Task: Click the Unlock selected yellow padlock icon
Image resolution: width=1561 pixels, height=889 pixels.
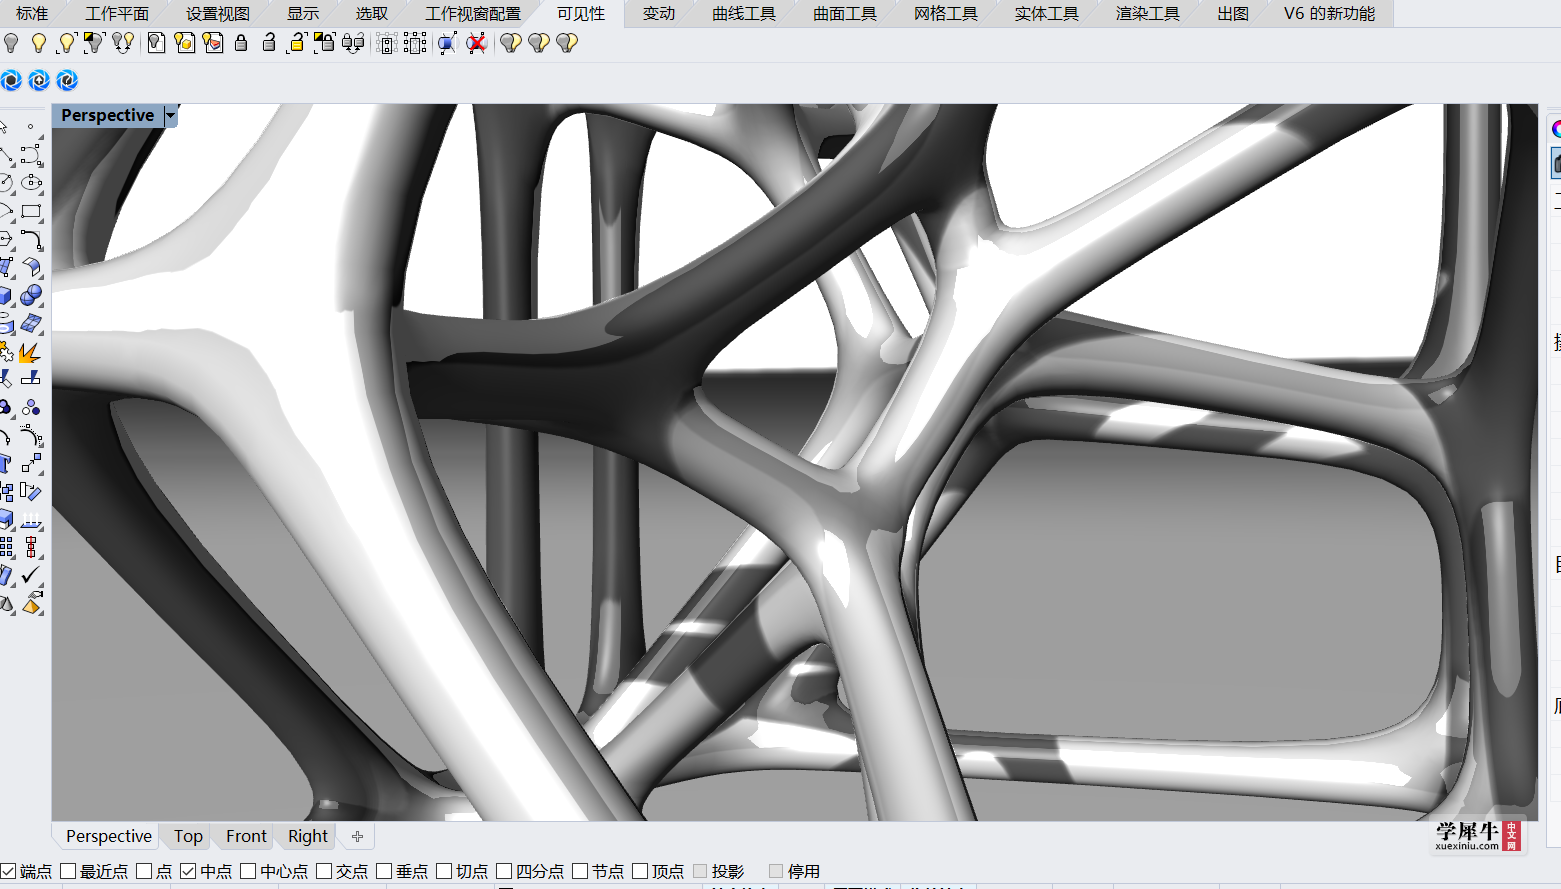Action: click(x=297, y=43)
